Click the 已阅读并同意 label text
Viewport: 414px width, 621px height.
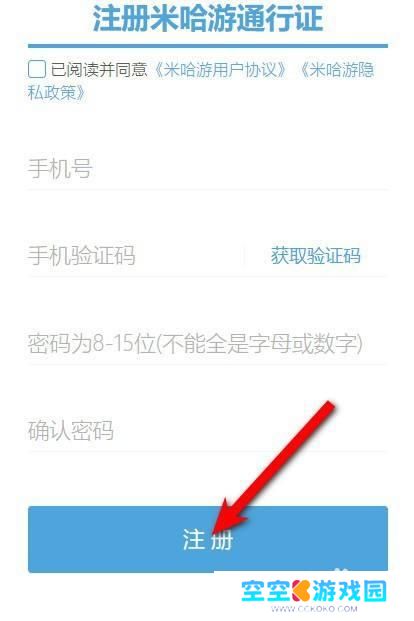pyautogui.click(x=99, y=70)
